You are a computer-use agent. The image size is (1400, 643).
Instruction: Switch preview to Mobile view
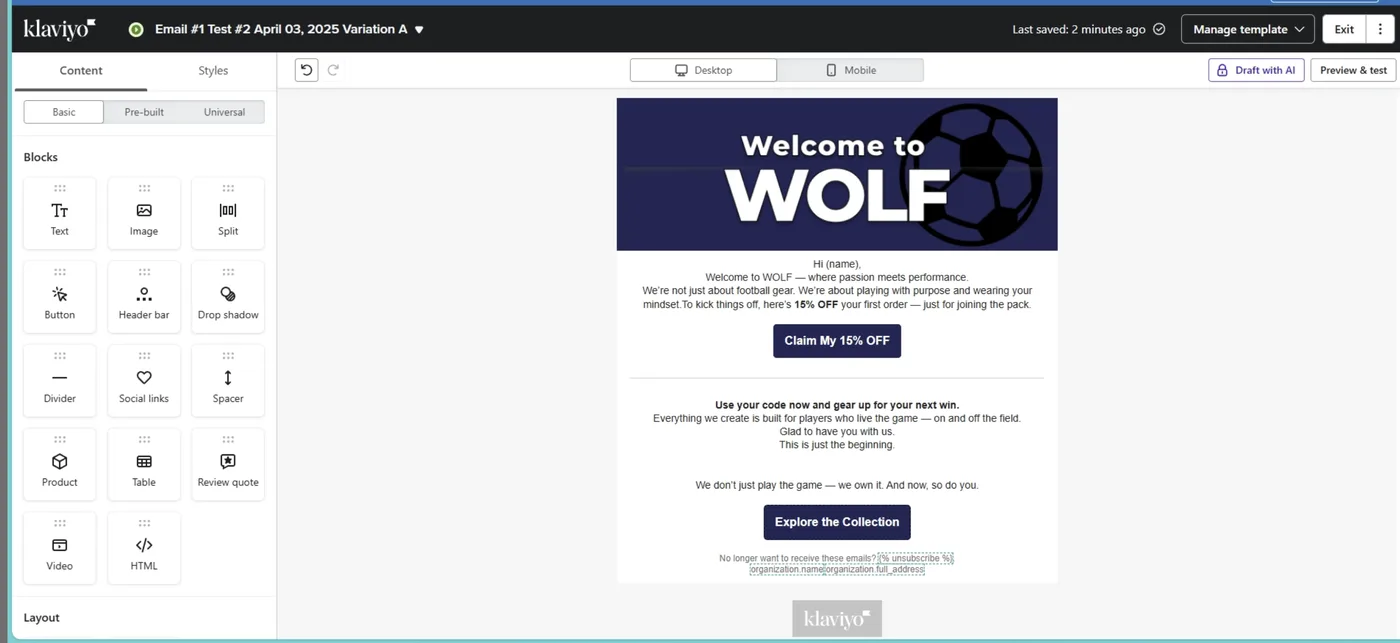(850, 70)
